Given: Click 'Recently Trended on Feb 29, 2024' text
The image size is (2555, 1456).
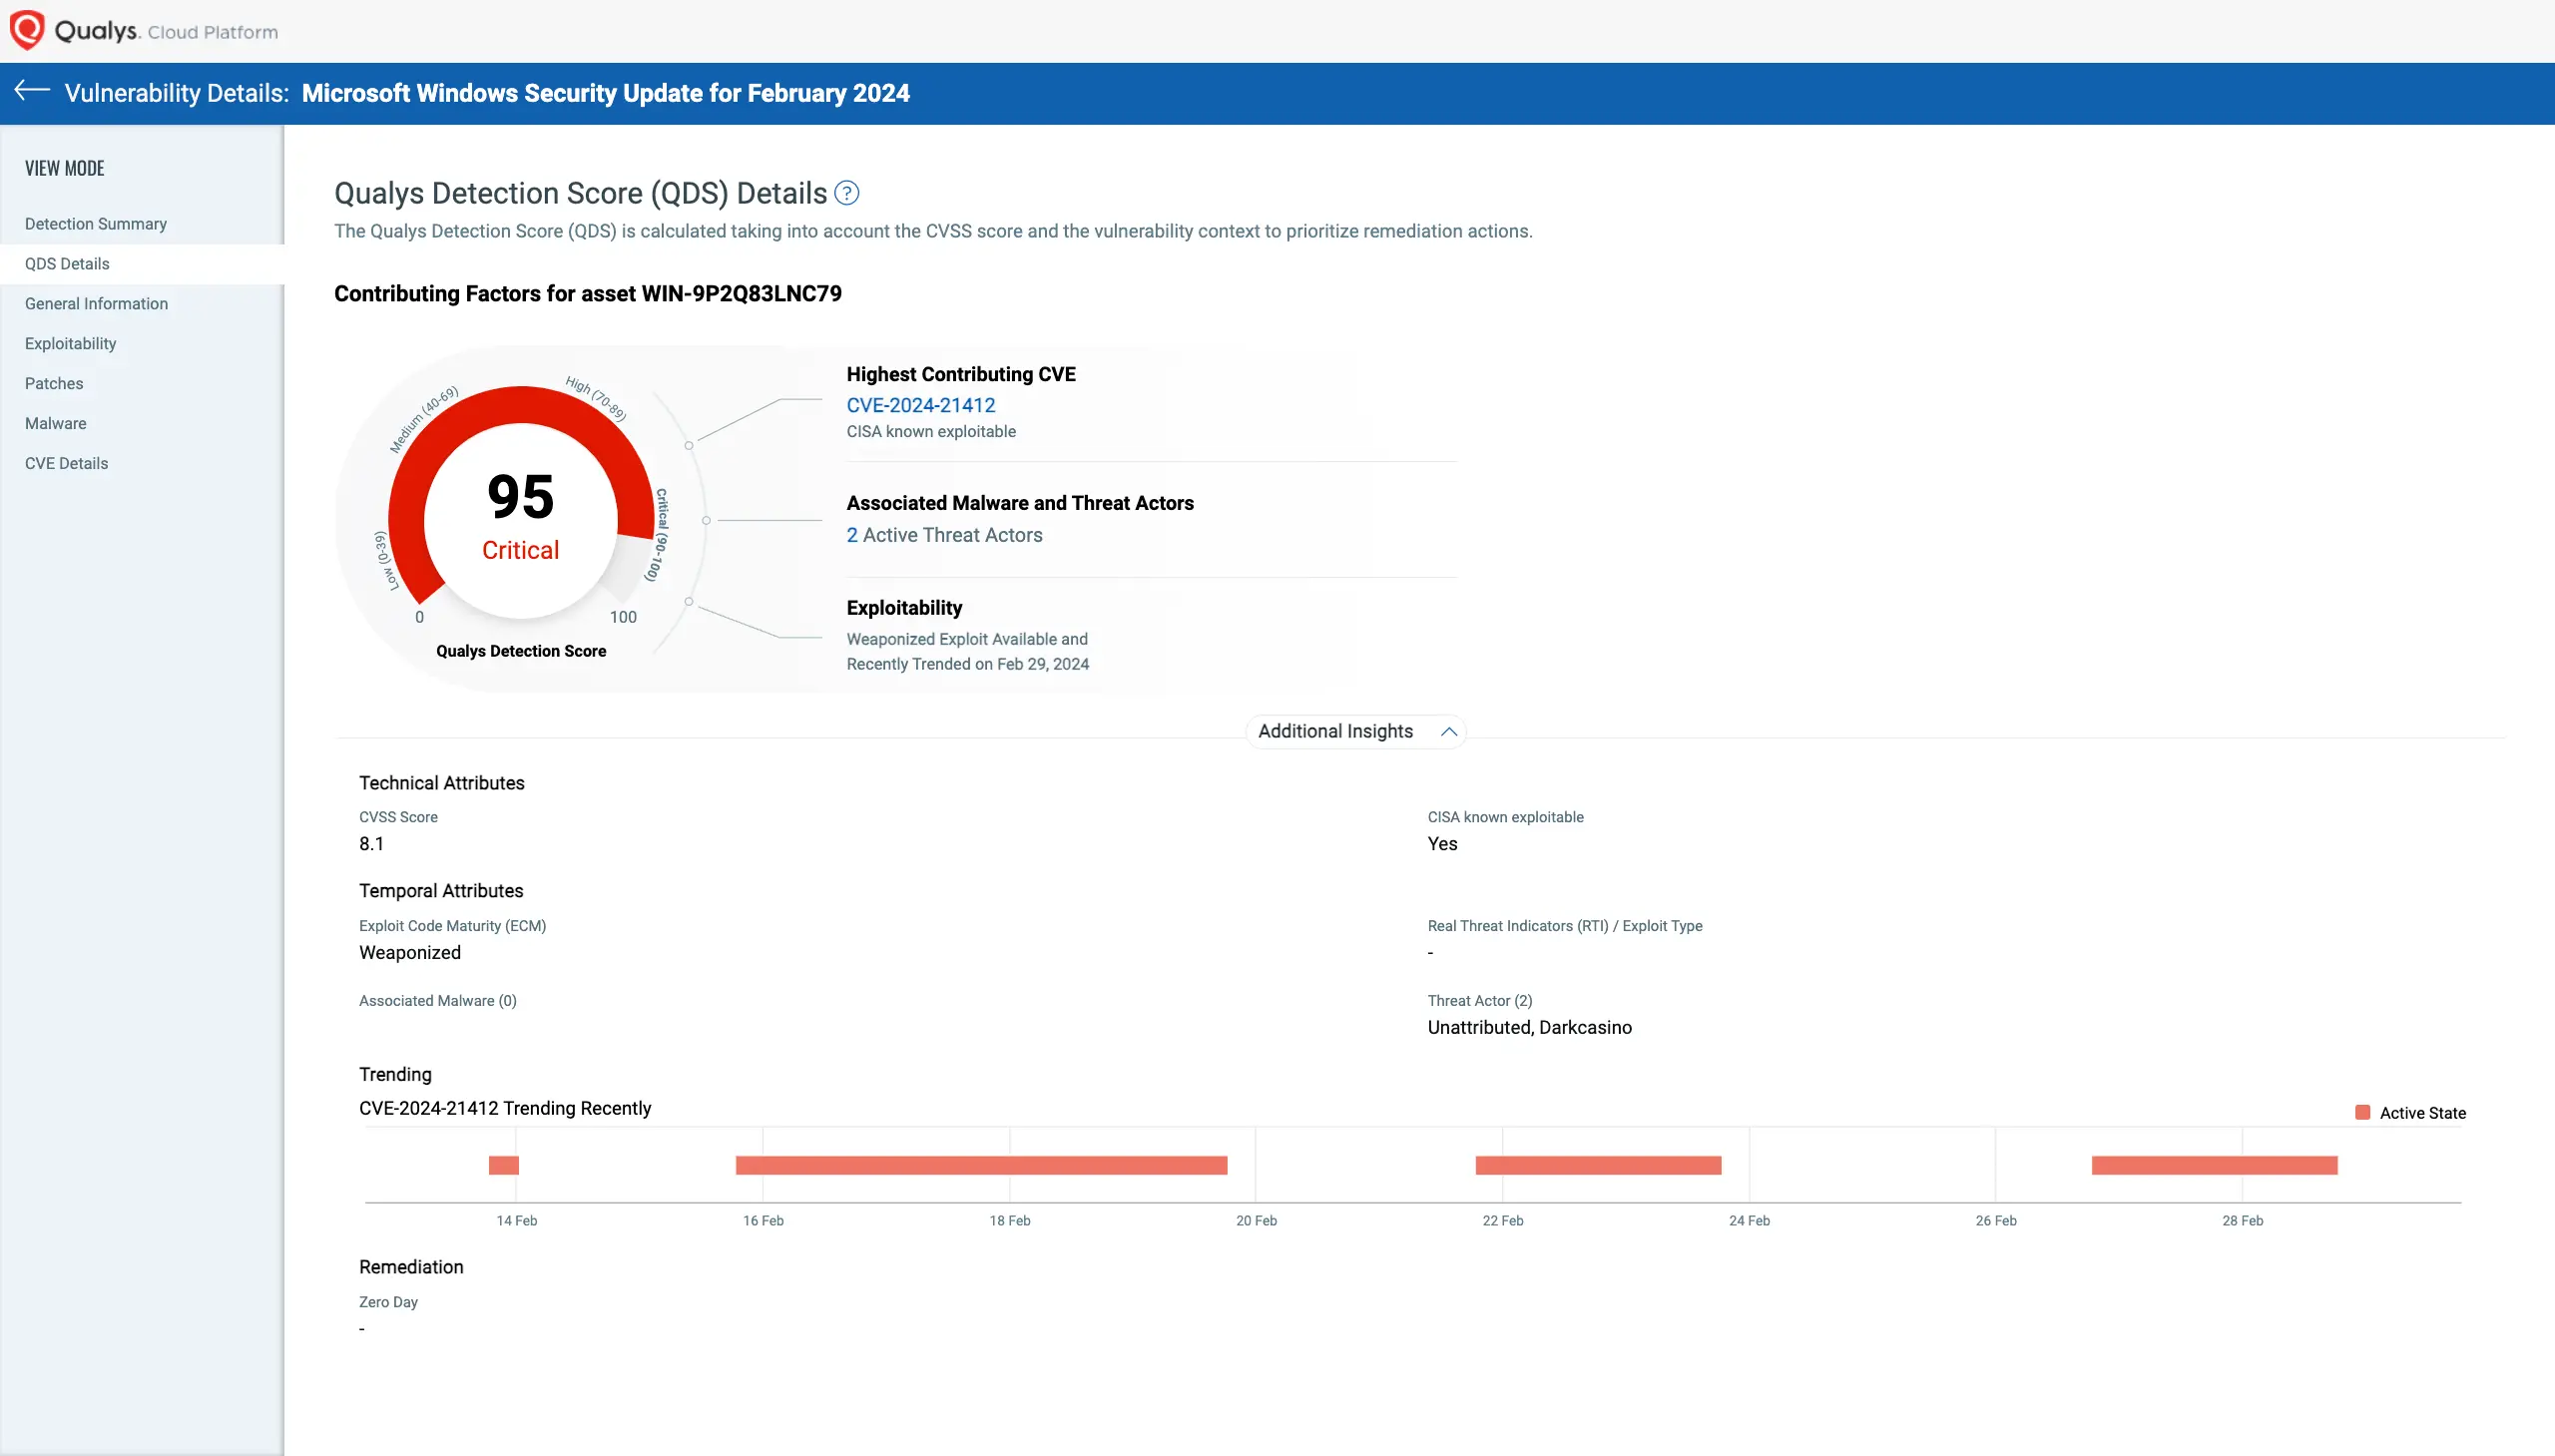Looking at the screenshot, I should [x=968, y=664].
